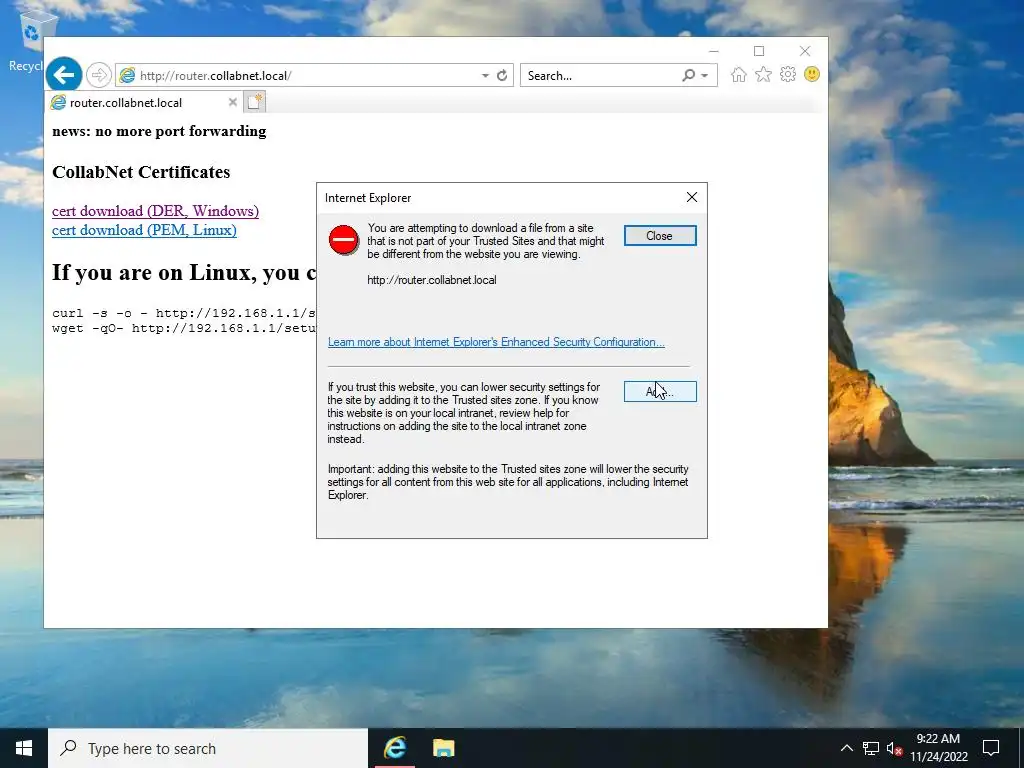Open Learn more about Enhanced Security Configuration link
Image resolution: width=1024 pixels, height=768 pixels.
(x=496, y=342)
